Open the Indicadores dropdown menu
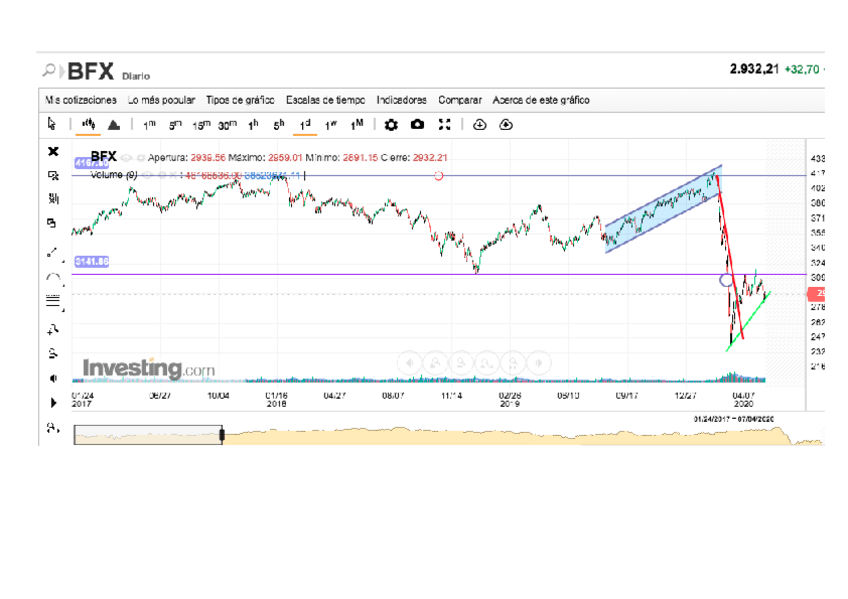The height and width of the screenshot is (599, 848). coord(401,100)
